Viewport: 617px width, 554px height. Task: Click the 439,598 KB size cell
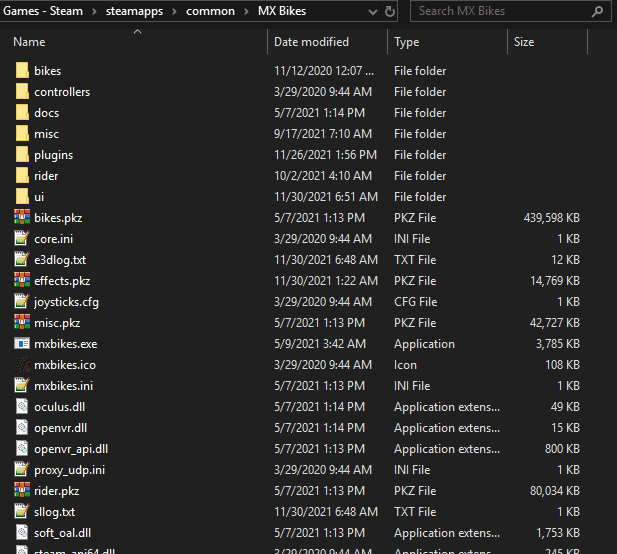[551, 218]
